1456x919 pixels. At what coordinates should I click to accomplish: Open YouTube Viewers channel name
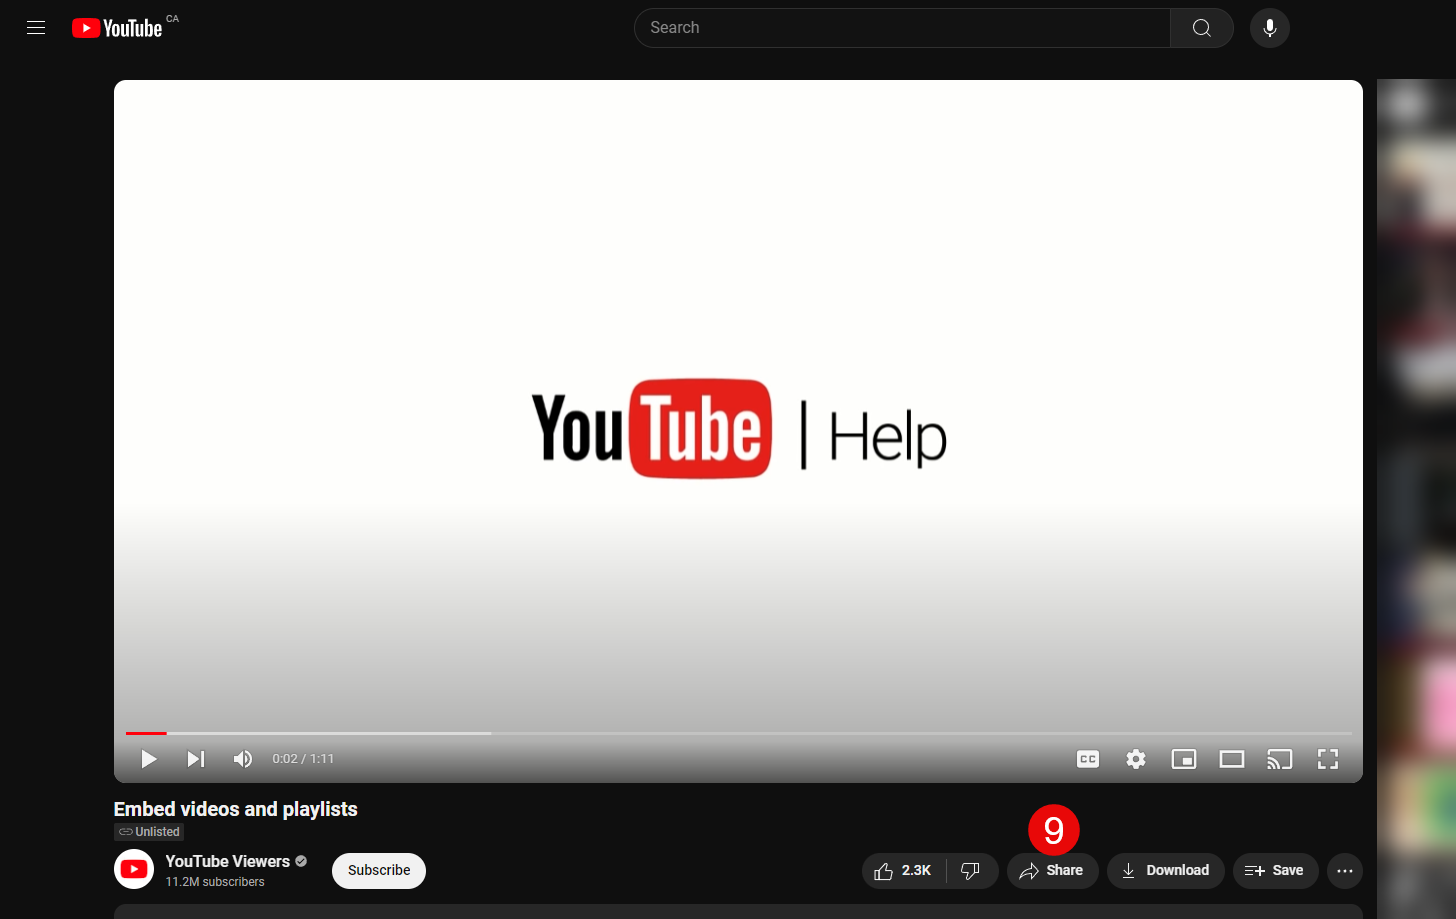[x=228, y=861]
